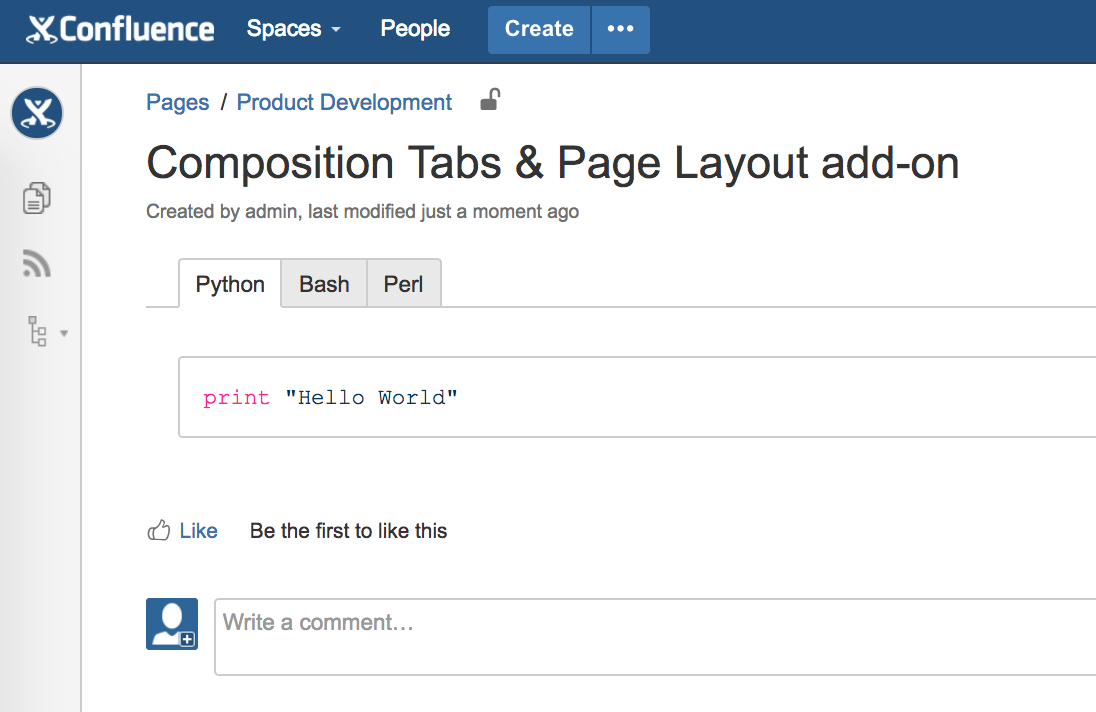This screenshot has width=1096, height=712.
Task: Open the Product Development breadcrumb link
Action: (x=343, y=102)
